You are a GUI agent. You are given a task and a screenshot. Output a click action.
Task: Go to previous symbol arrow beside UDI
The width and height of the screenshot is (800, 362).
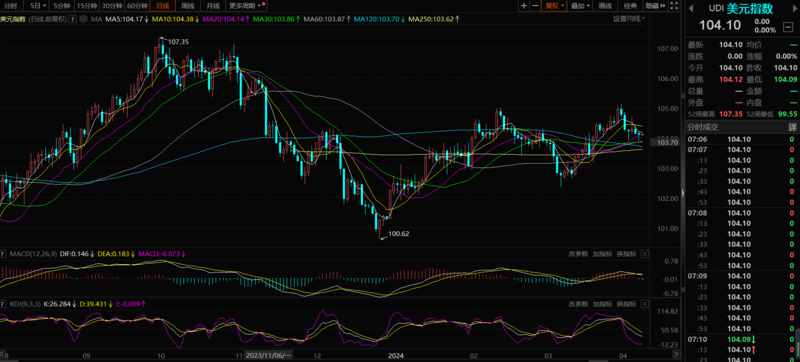[x=691, y=9]
